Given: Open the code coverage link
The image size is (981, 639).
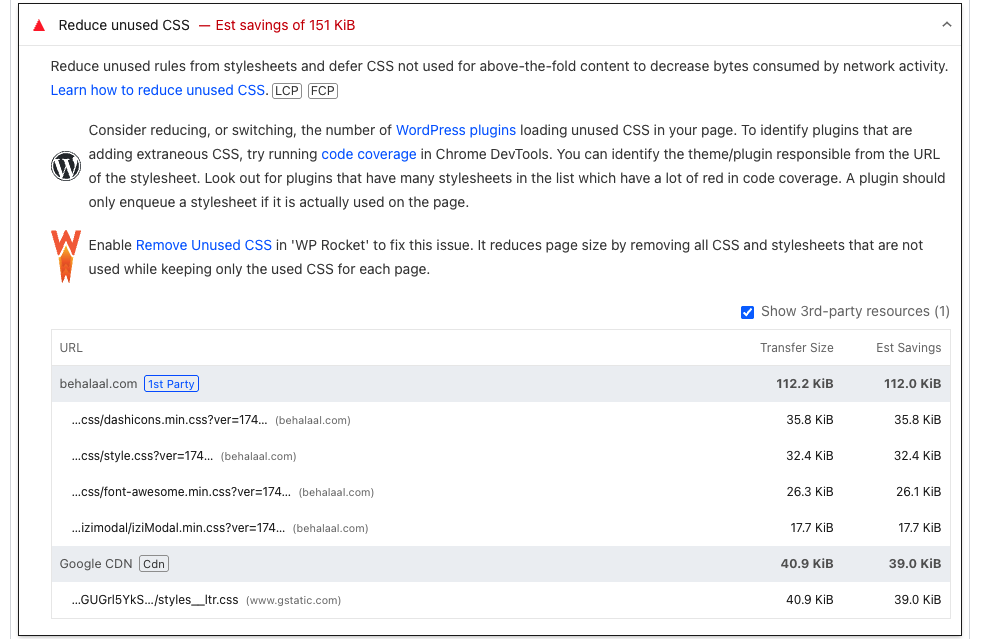Looking at the screenshot, I should point(369,155).
